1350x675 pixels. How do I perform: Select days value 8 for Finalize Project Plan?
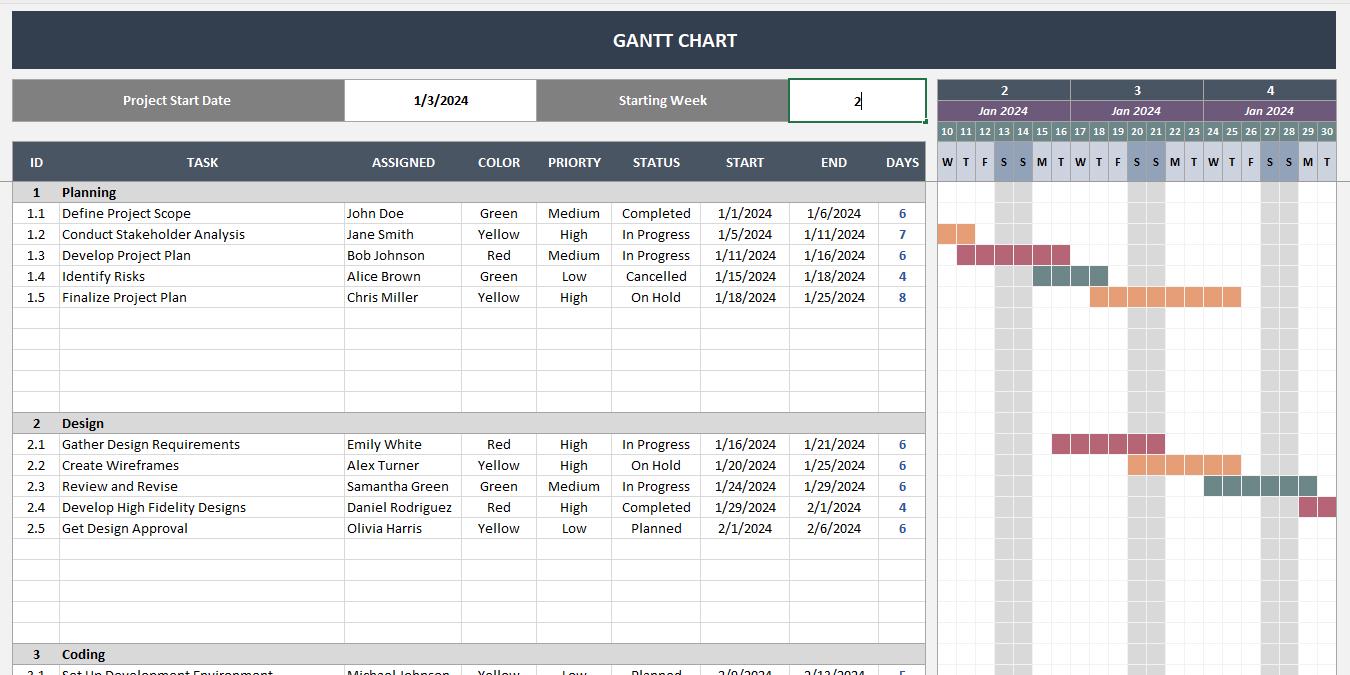902,297
